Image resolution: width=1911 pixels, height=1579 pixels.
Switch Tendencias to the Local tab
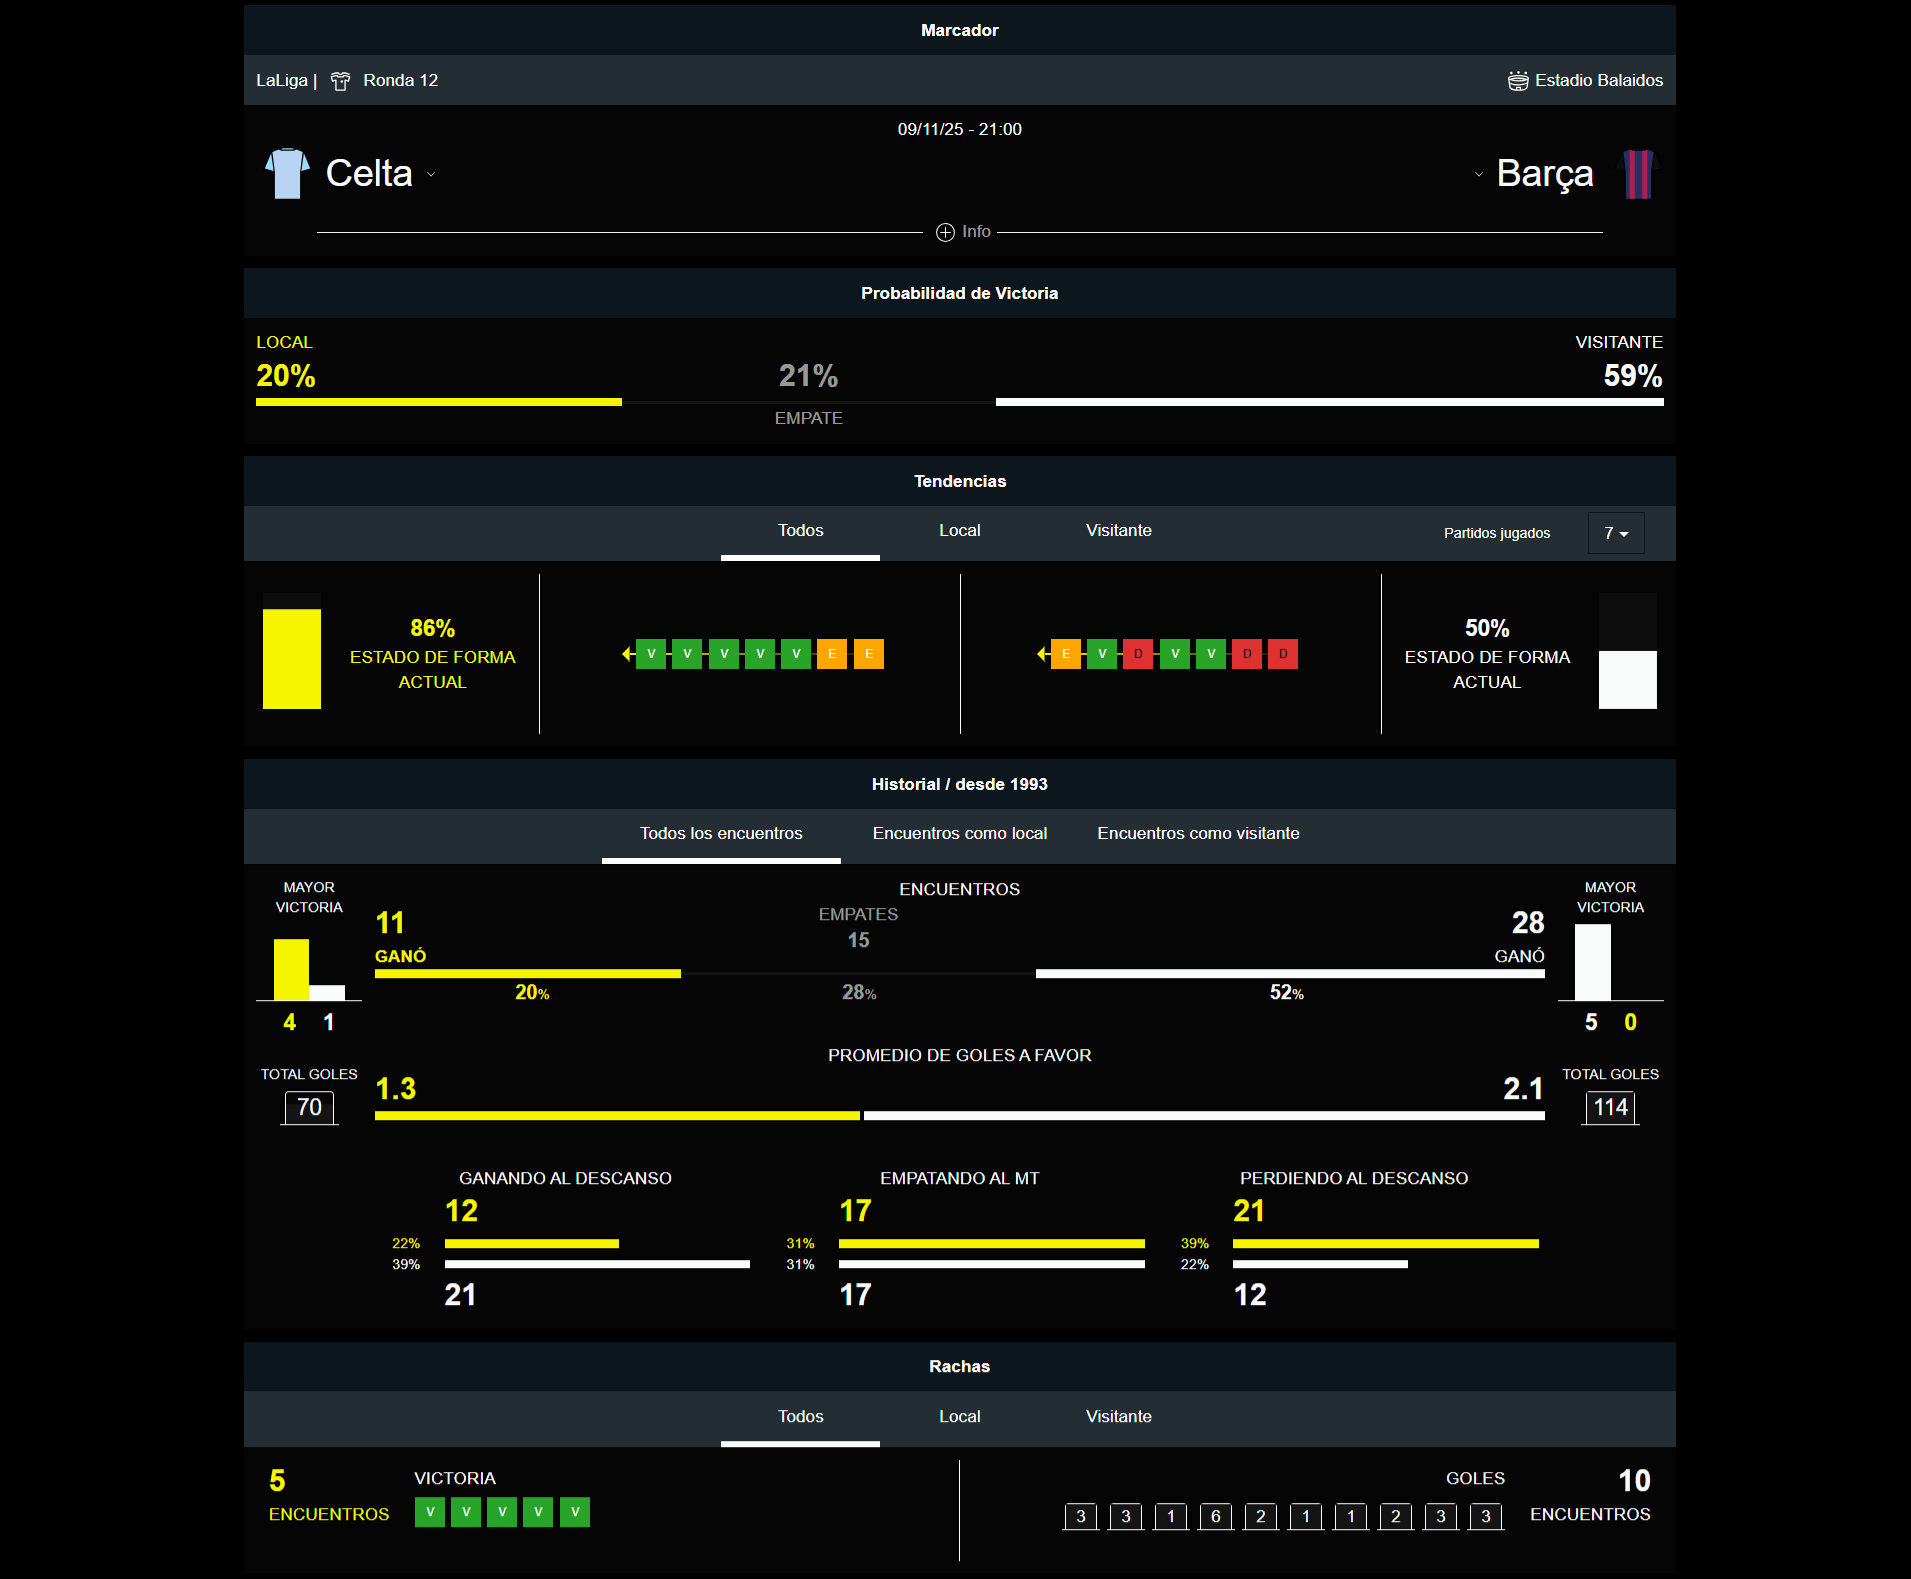pos(959,531)
